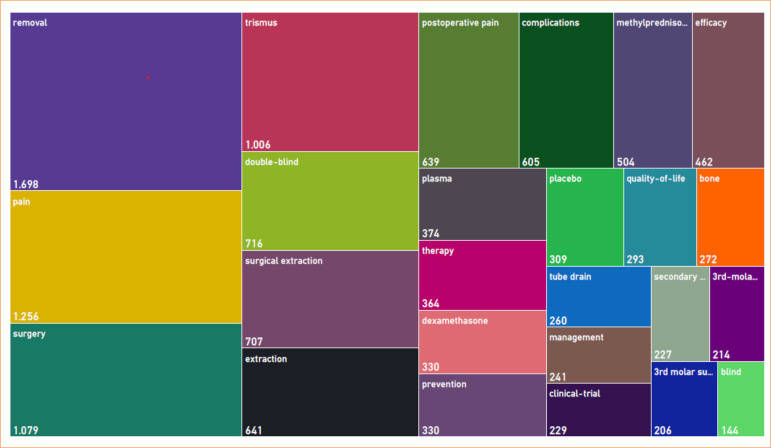Select the double-blind lime tile
This screenshot has width=771, height=448.
[330, 201]
